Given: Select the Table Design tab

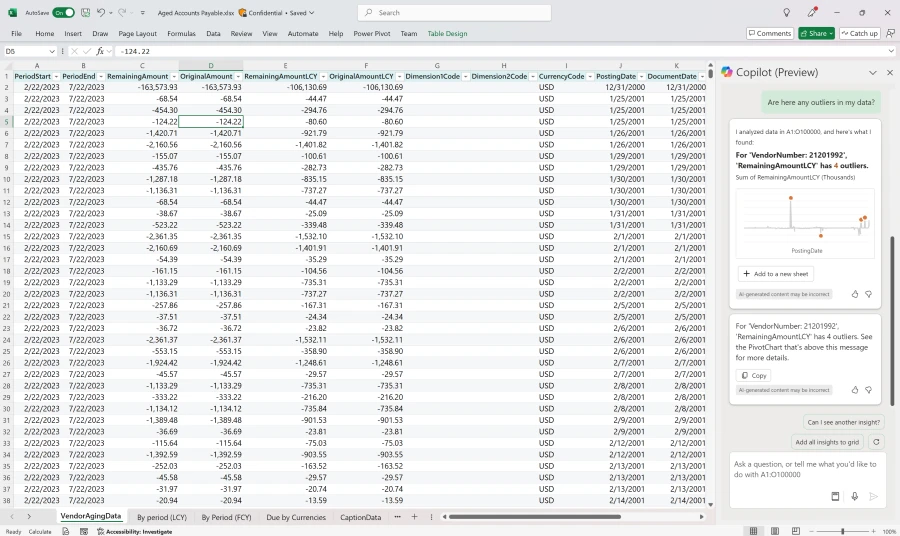Looking at the screenshot, I should [x=447, y=33].
